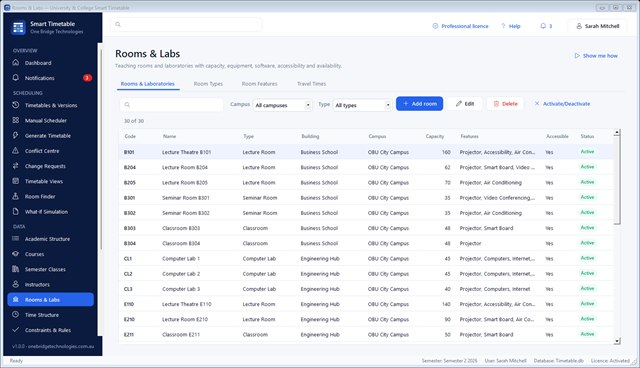Click the Active status of B205

587,182
